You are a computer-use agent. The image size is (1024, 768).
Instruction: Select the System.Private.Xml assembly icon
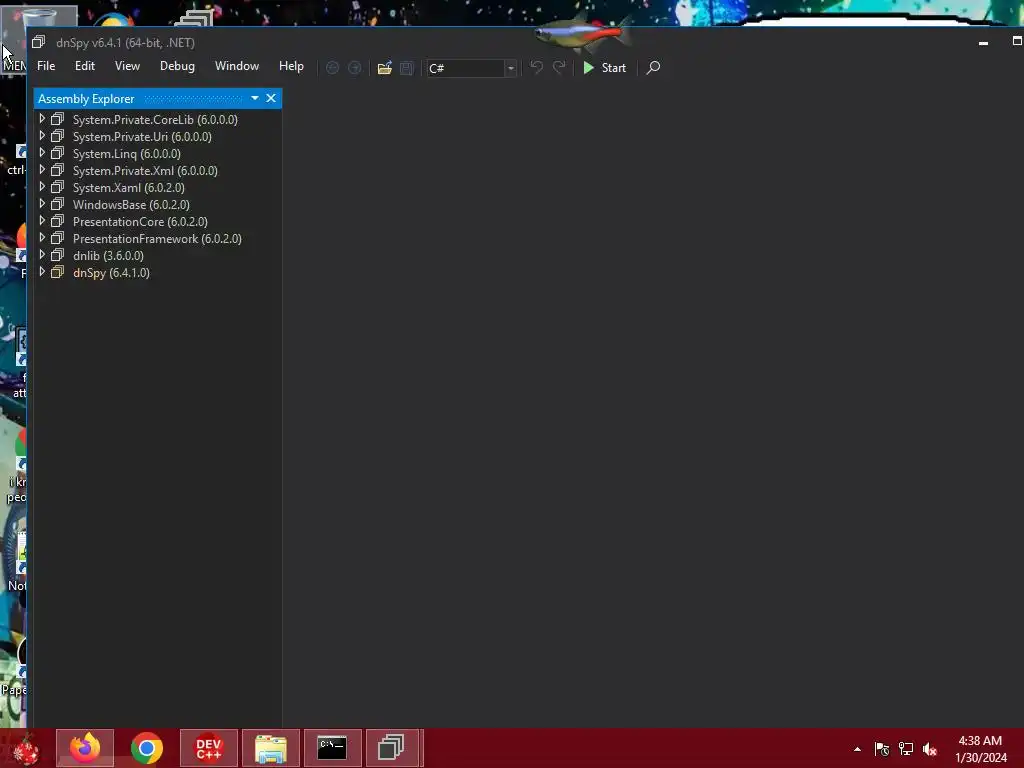click(x=57, y=170)
